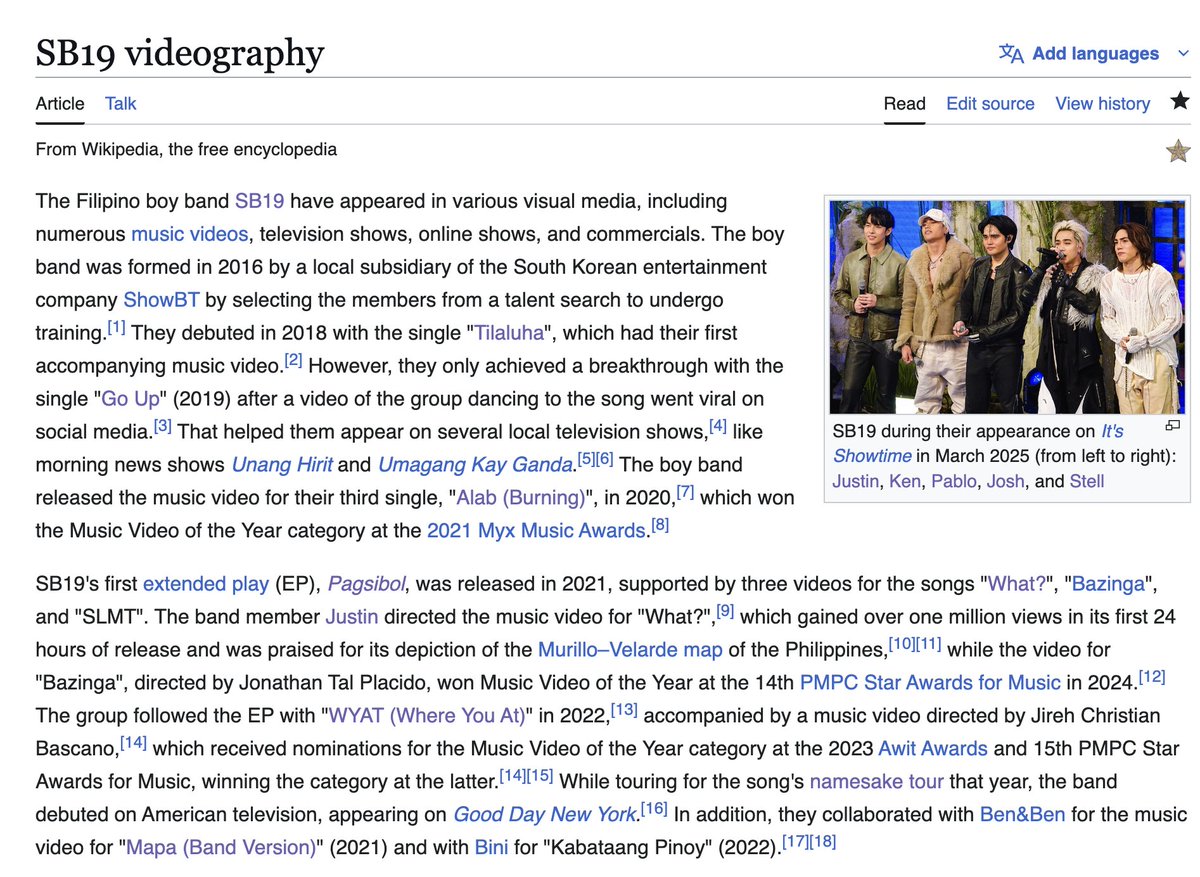Click the black watchlist star icon
This screenshot has width=1200, height=877.
[1180, 100]
